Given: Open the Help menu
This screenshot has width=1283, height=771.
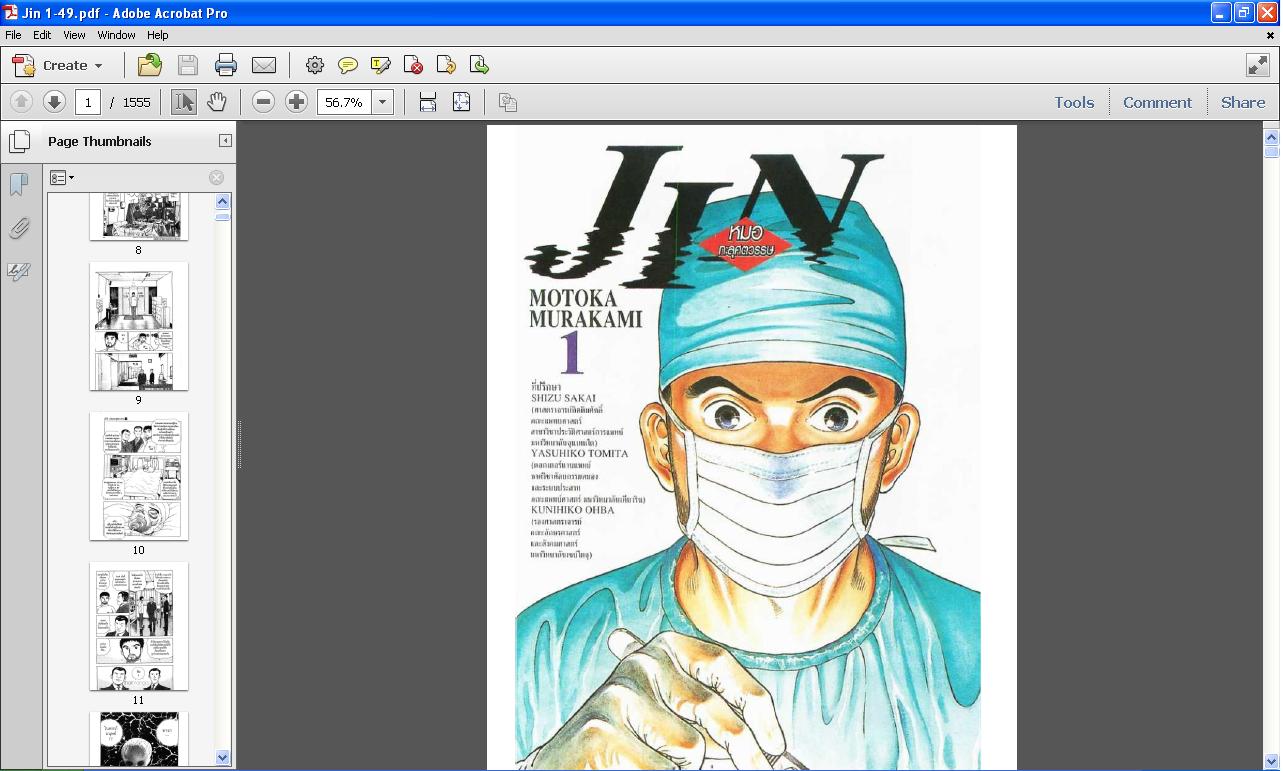Looking at the screenshot, I should click(x=158, y=35).
